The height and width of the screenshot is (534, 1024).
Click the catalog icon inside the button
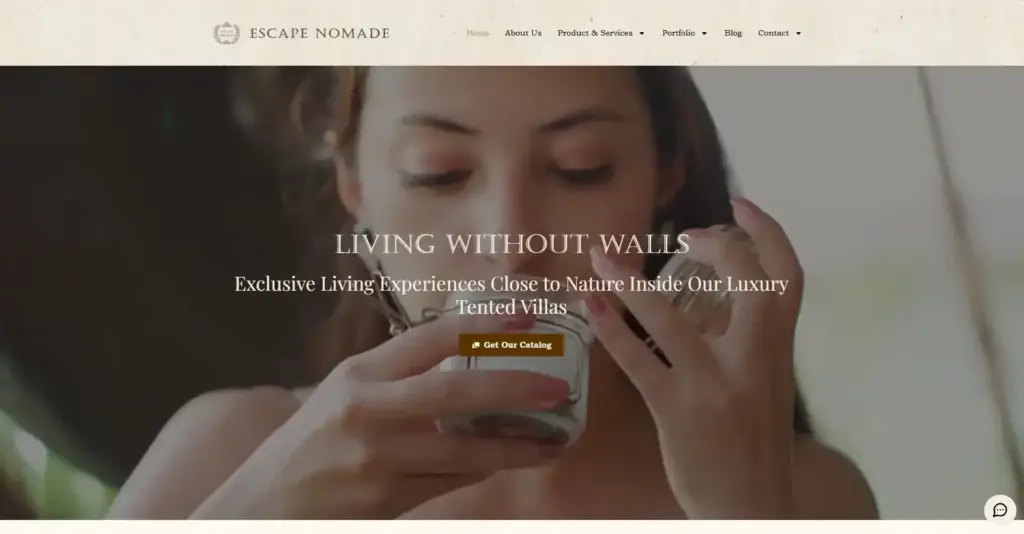click(x=475, y=345)
